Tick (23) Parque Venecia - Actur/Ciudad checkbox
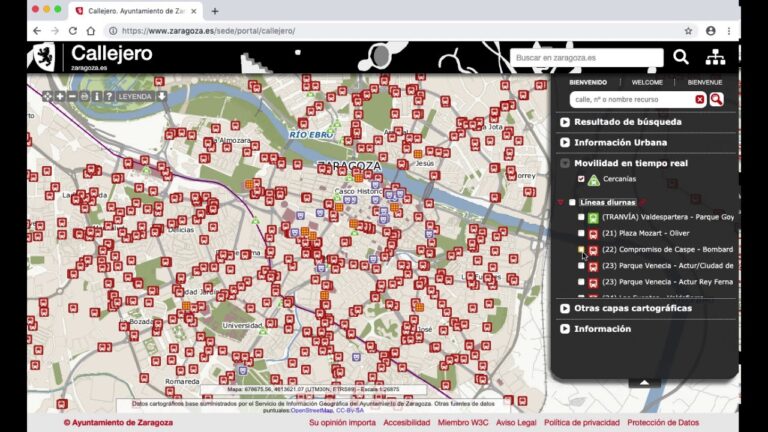This screenshot has width=768, height=432. tap(581, 265)
